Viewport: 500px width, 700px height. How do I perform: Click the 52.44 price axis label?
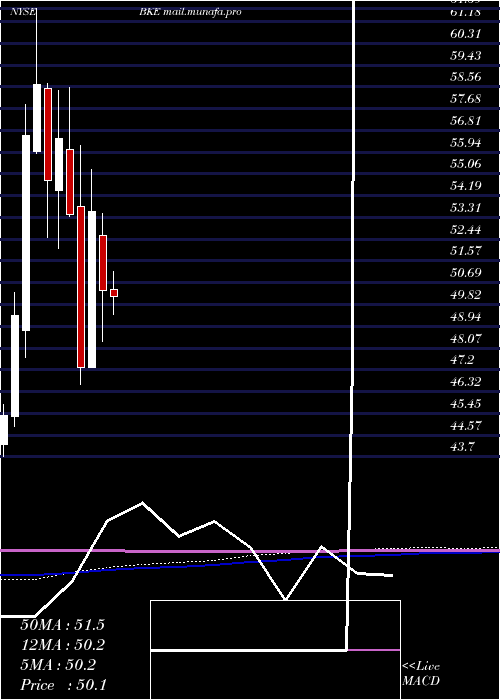coord(466,230)
